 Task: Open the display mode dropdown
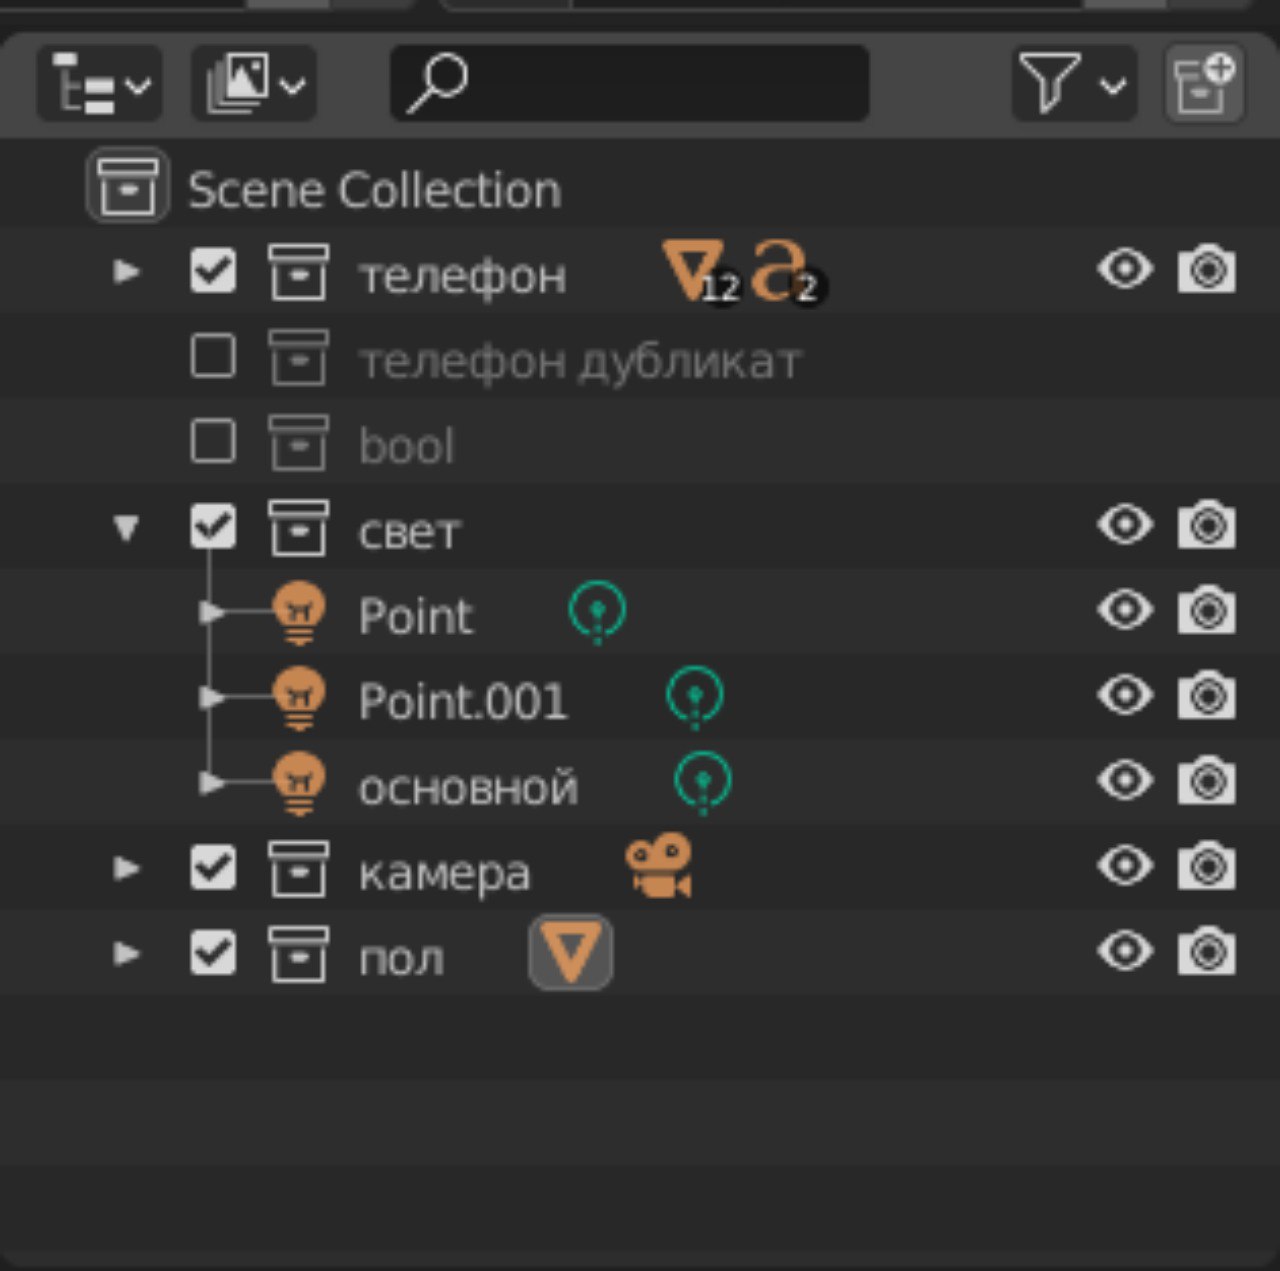(254, 84)
